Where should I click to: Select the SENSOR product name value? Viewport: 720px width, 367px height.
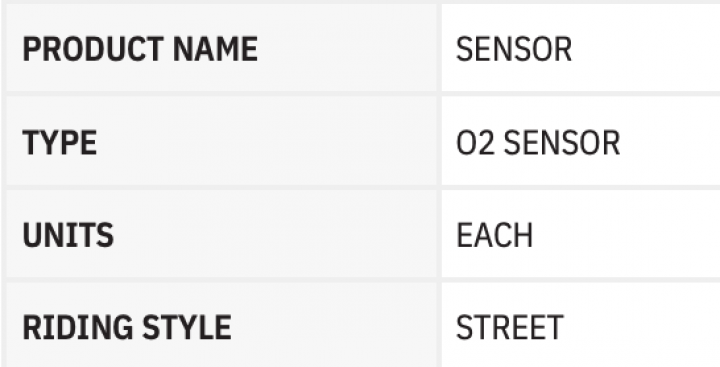point(513,49)
